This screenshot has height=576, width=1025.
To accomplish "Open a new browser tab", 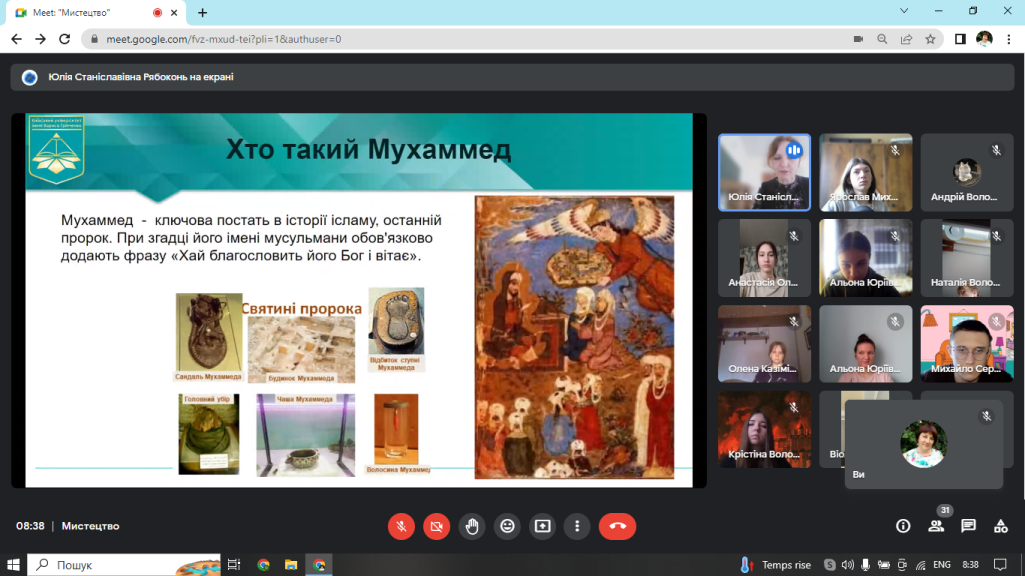I will click(202, 13).
